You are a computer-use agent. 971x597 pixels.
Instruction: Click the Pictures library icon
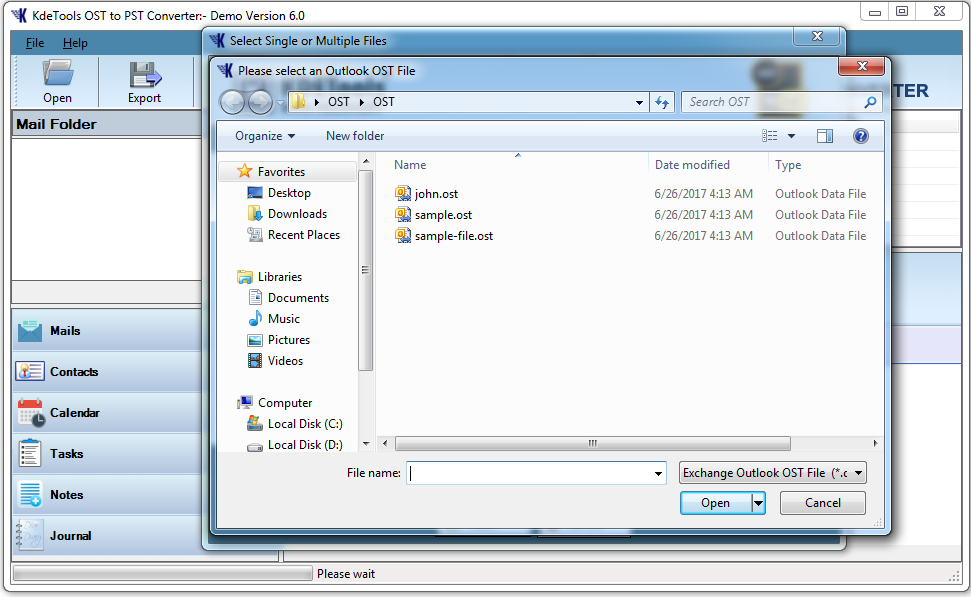(x=255, y=340)
